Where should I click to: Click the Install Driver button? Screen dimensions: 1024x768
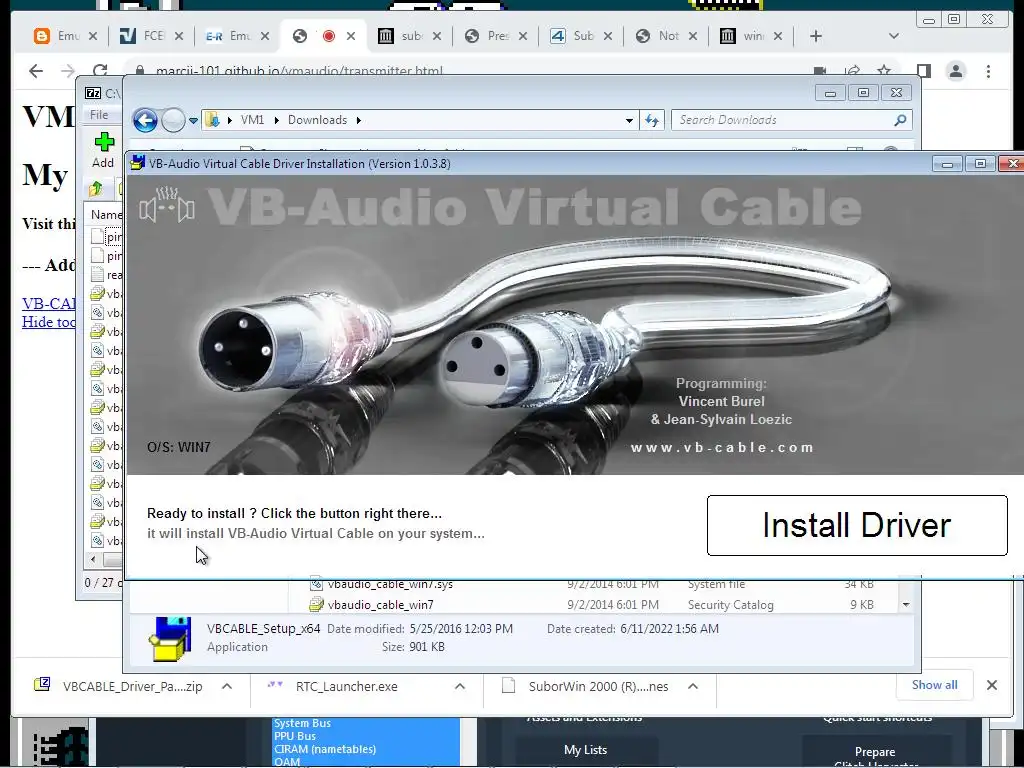click(x=857, y=525)
